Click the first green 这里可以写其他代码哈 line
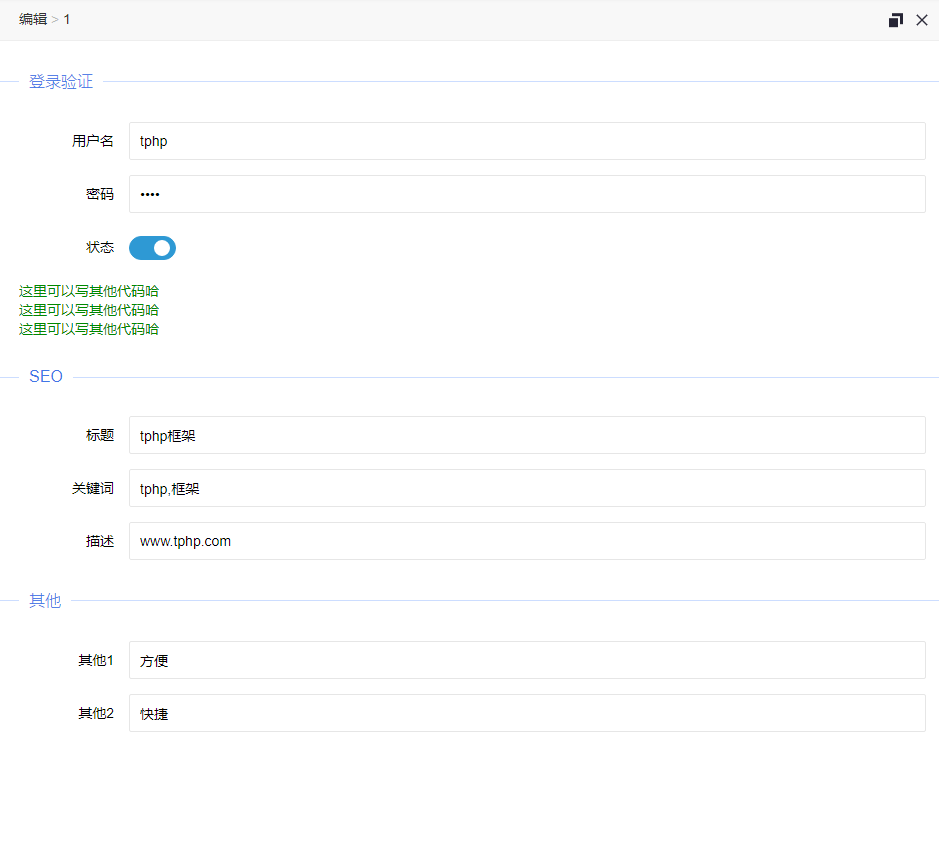This screenshot has width=939, height=858. point(89,291)
